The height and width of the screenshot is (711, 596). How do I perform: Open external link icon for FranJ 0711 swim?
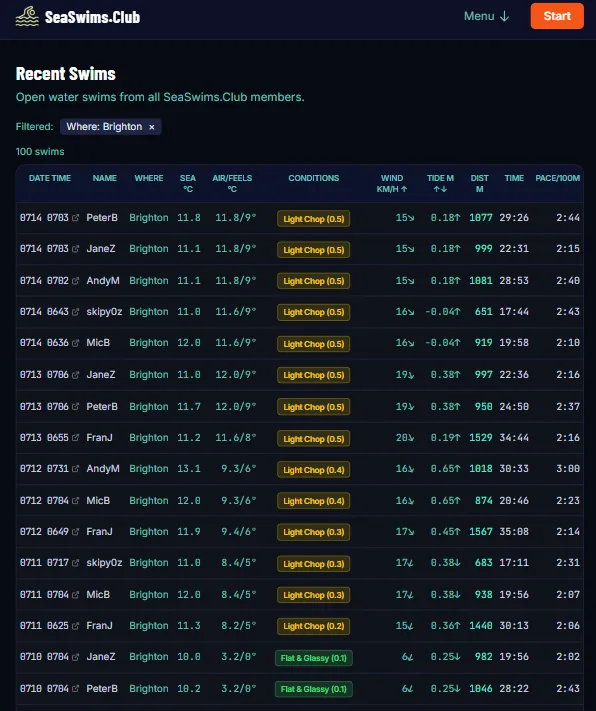pos(75,625)
